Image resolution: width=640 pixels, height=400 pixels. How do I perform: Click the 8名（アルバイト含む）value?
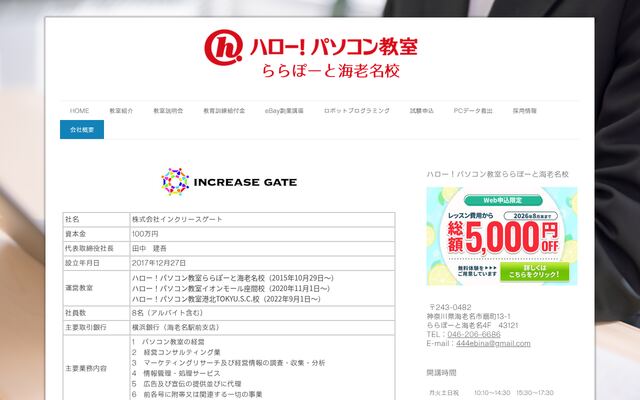pos(167,313)
